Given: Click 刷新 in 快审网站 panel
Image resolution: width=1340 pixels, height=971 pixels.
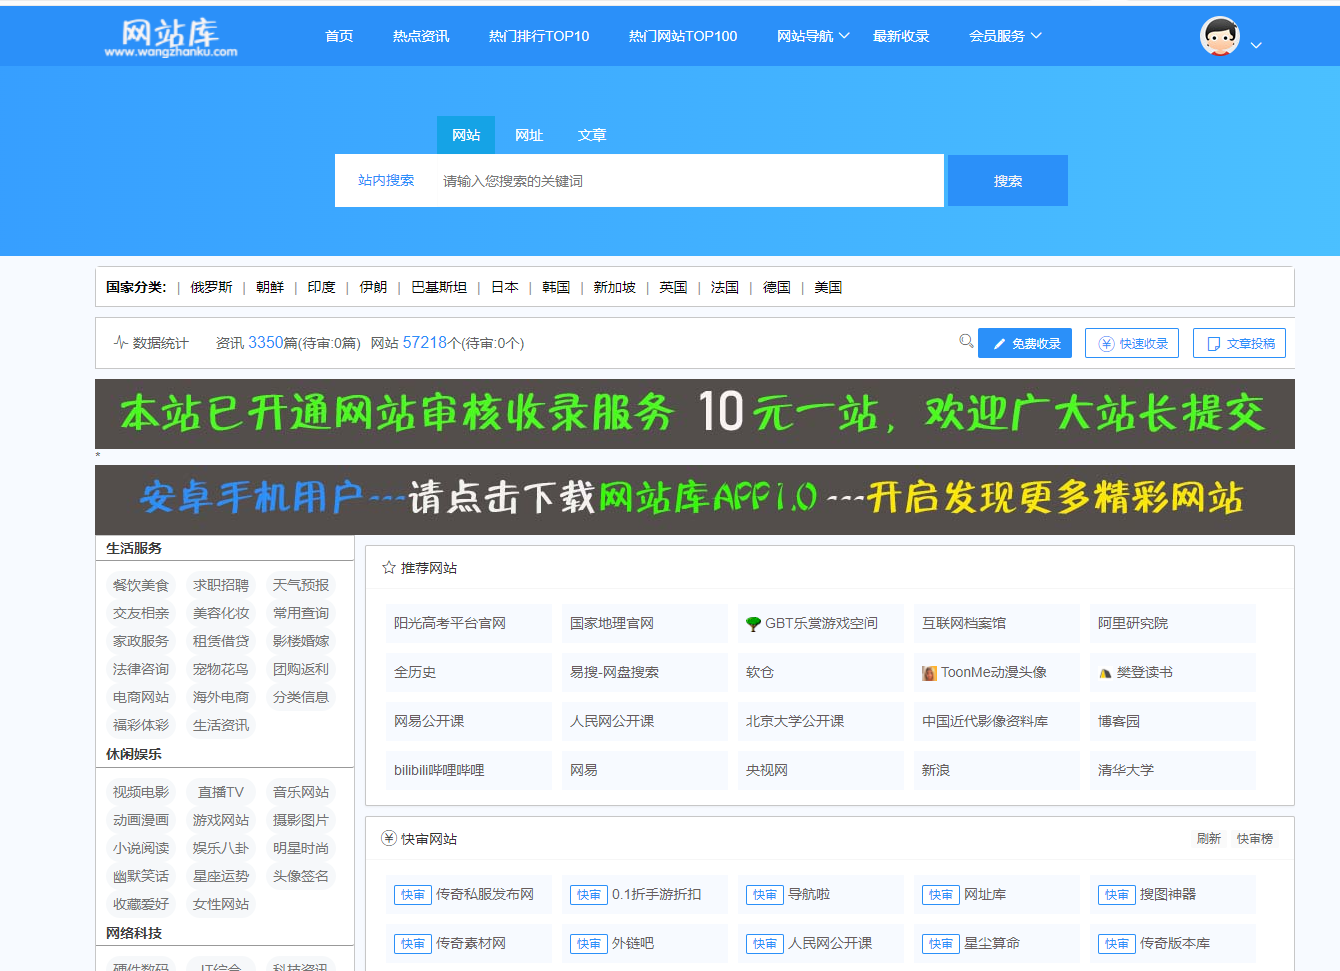Looking at the screenshot, I should coord(1209,839).
